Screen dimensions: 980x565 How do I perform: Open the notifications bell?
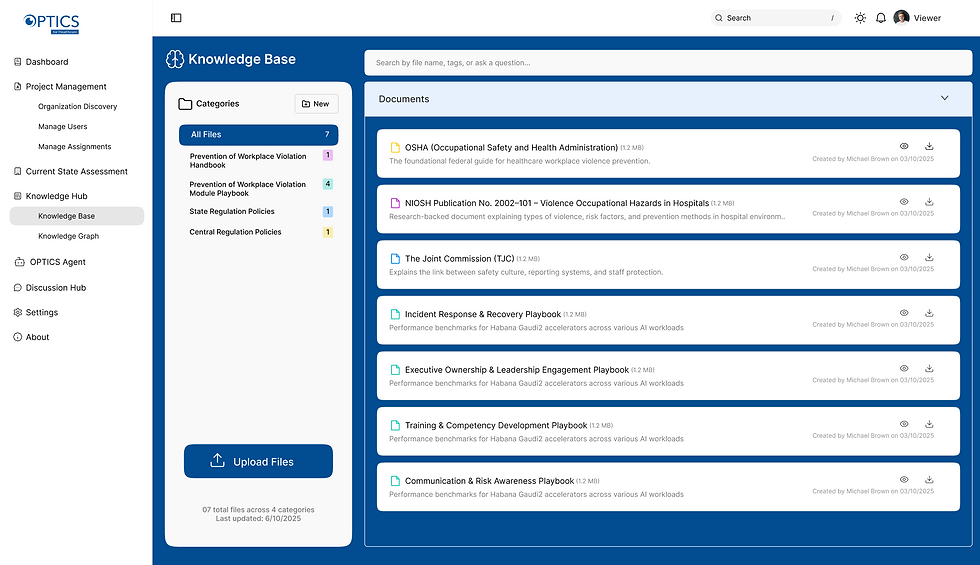click(881, 18)
